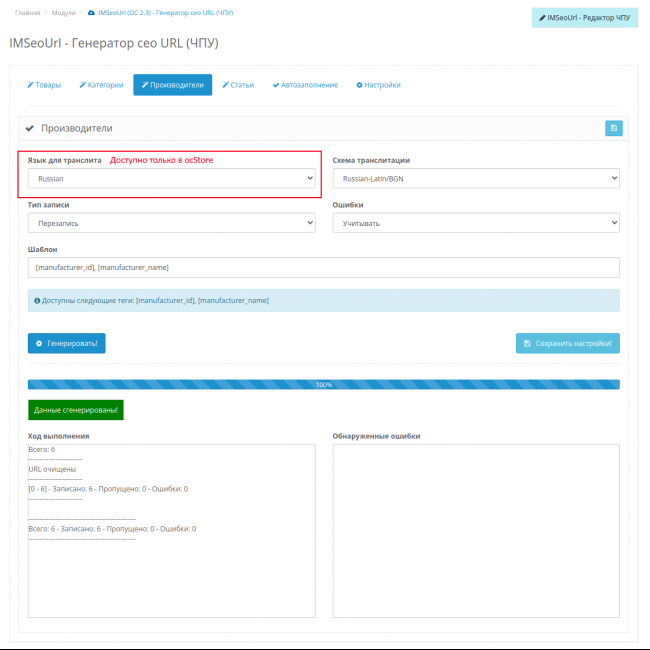Click the 100% progress bar

click(323, 384)
